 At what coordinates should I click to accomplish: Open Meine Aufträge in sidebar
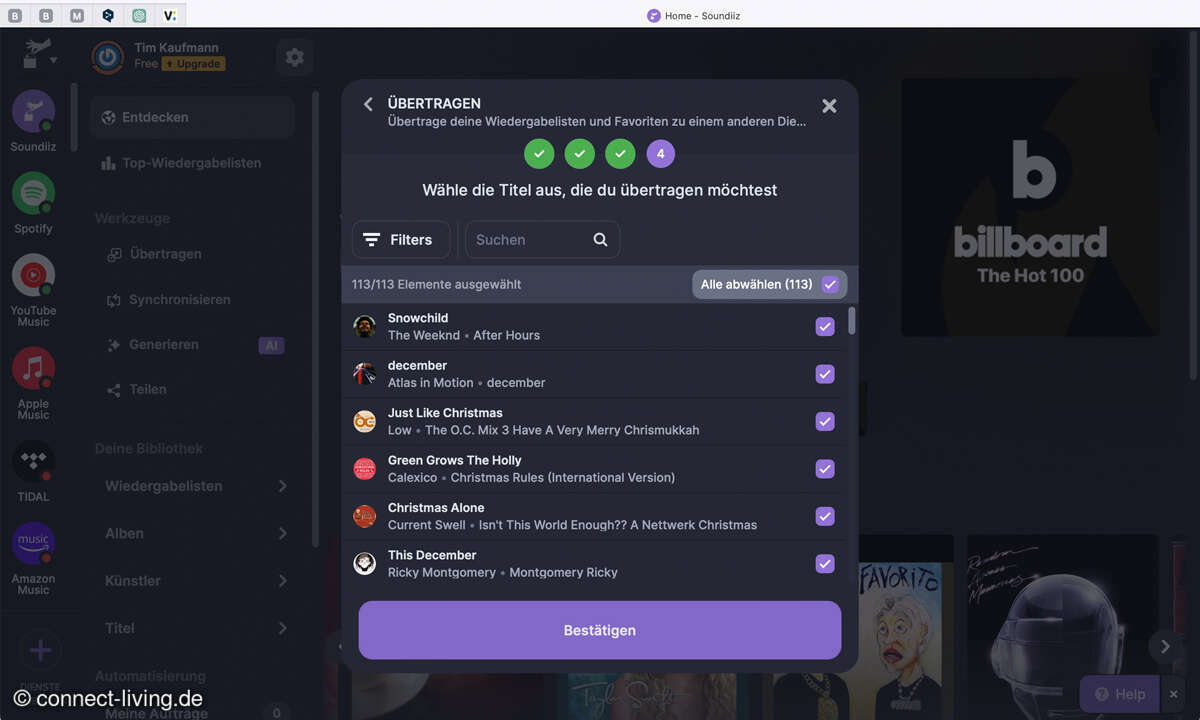pos(155,712)
